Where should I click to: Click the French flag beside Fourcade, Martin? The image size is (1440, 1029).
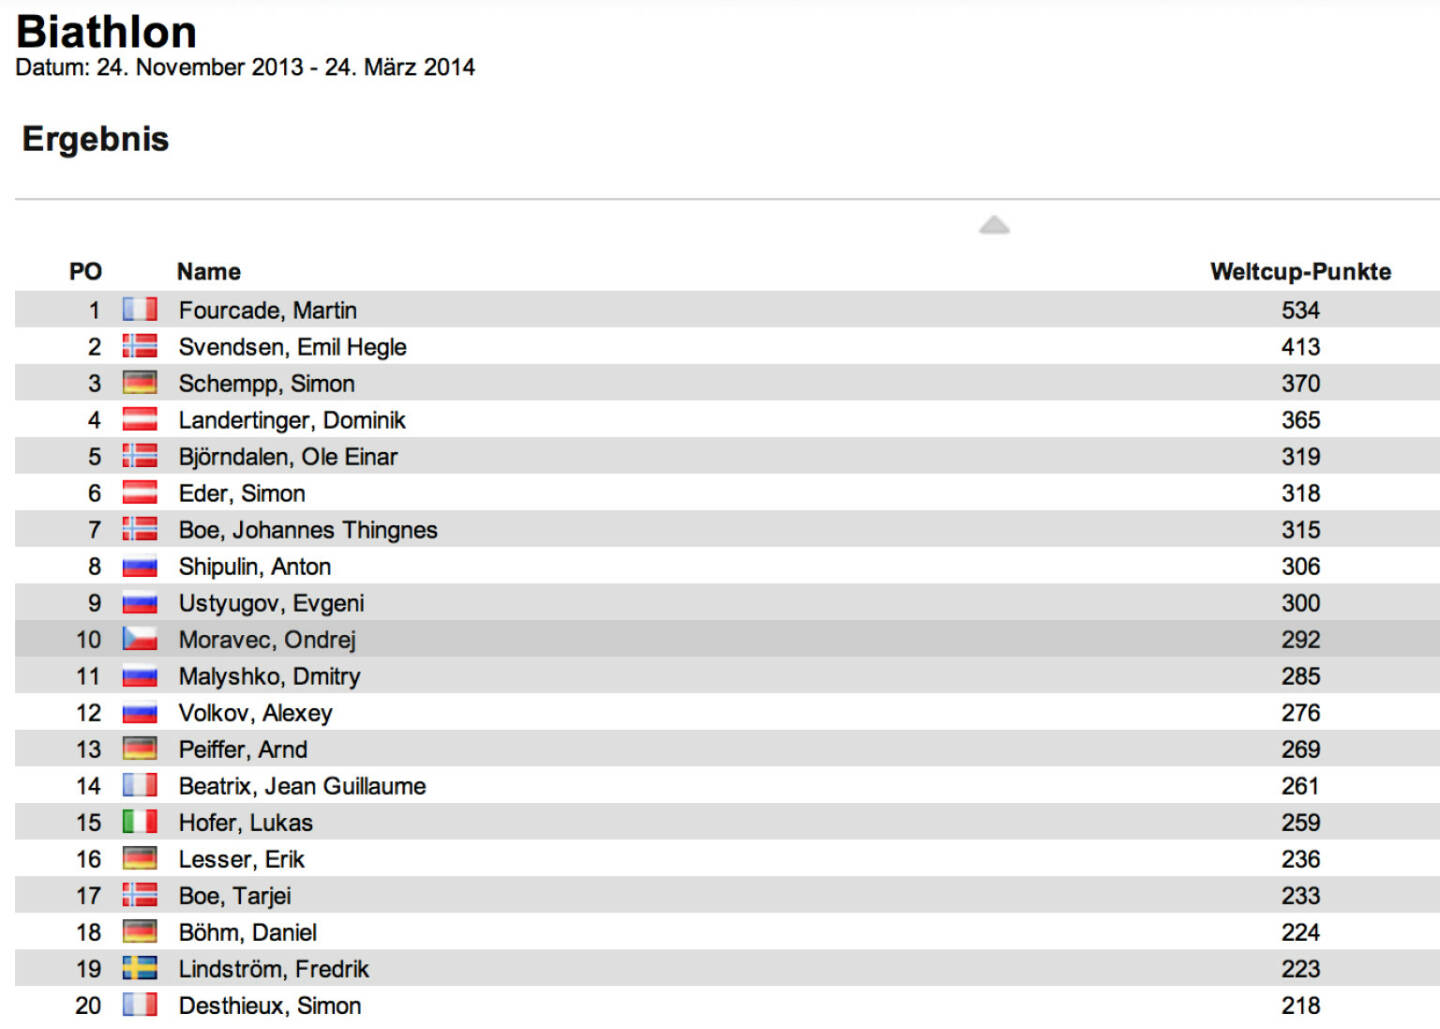click(140, 310)
